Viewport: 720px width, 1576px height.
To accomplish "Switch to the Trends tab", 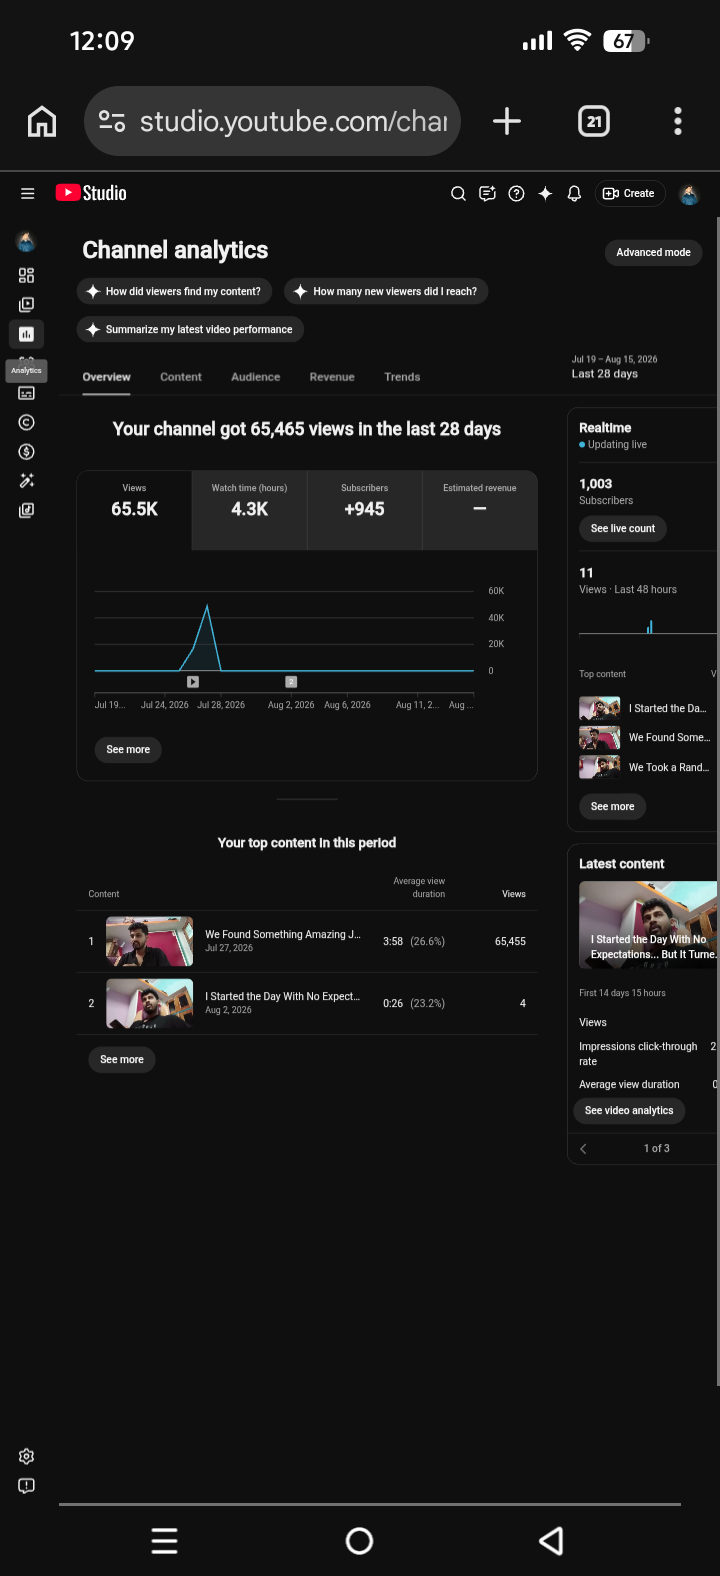I will pyautogui.click(x=402, y=377).
